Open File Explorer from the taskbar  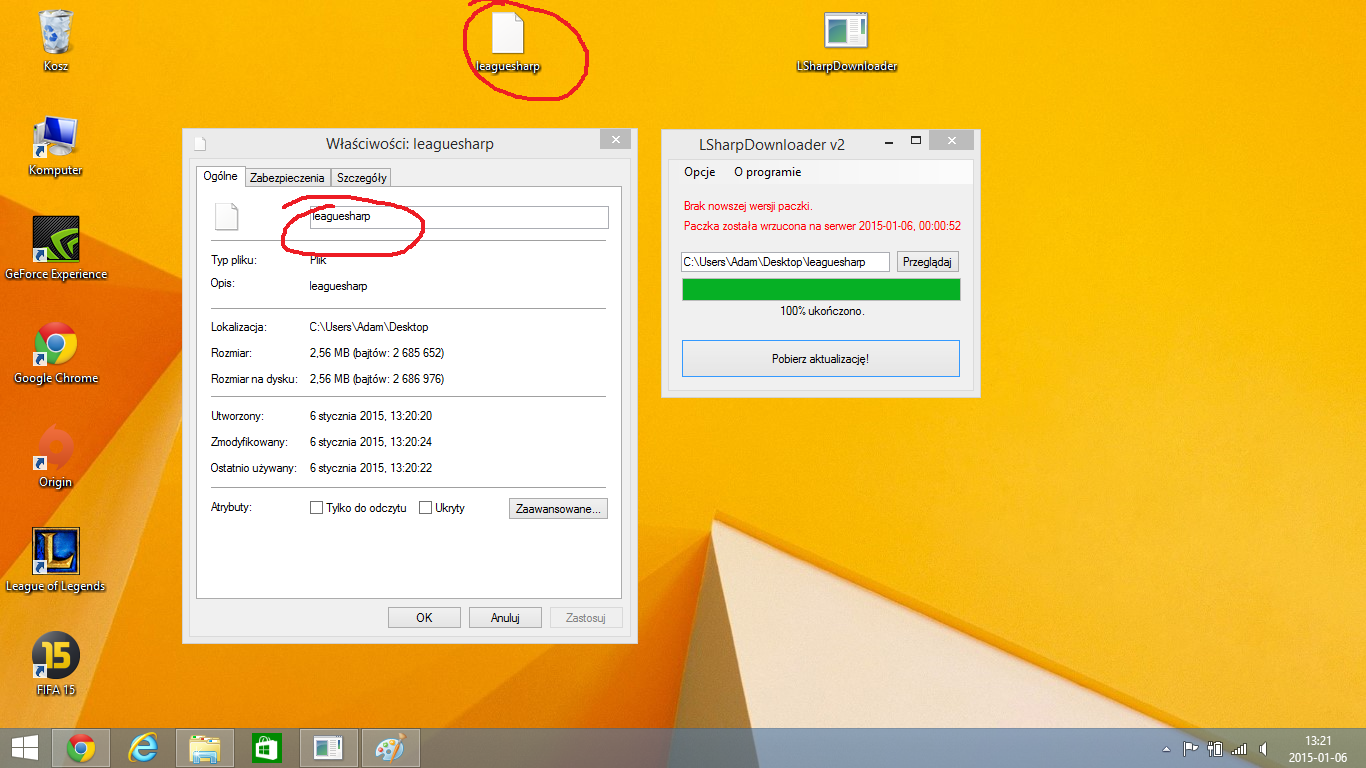click(205, 748)
